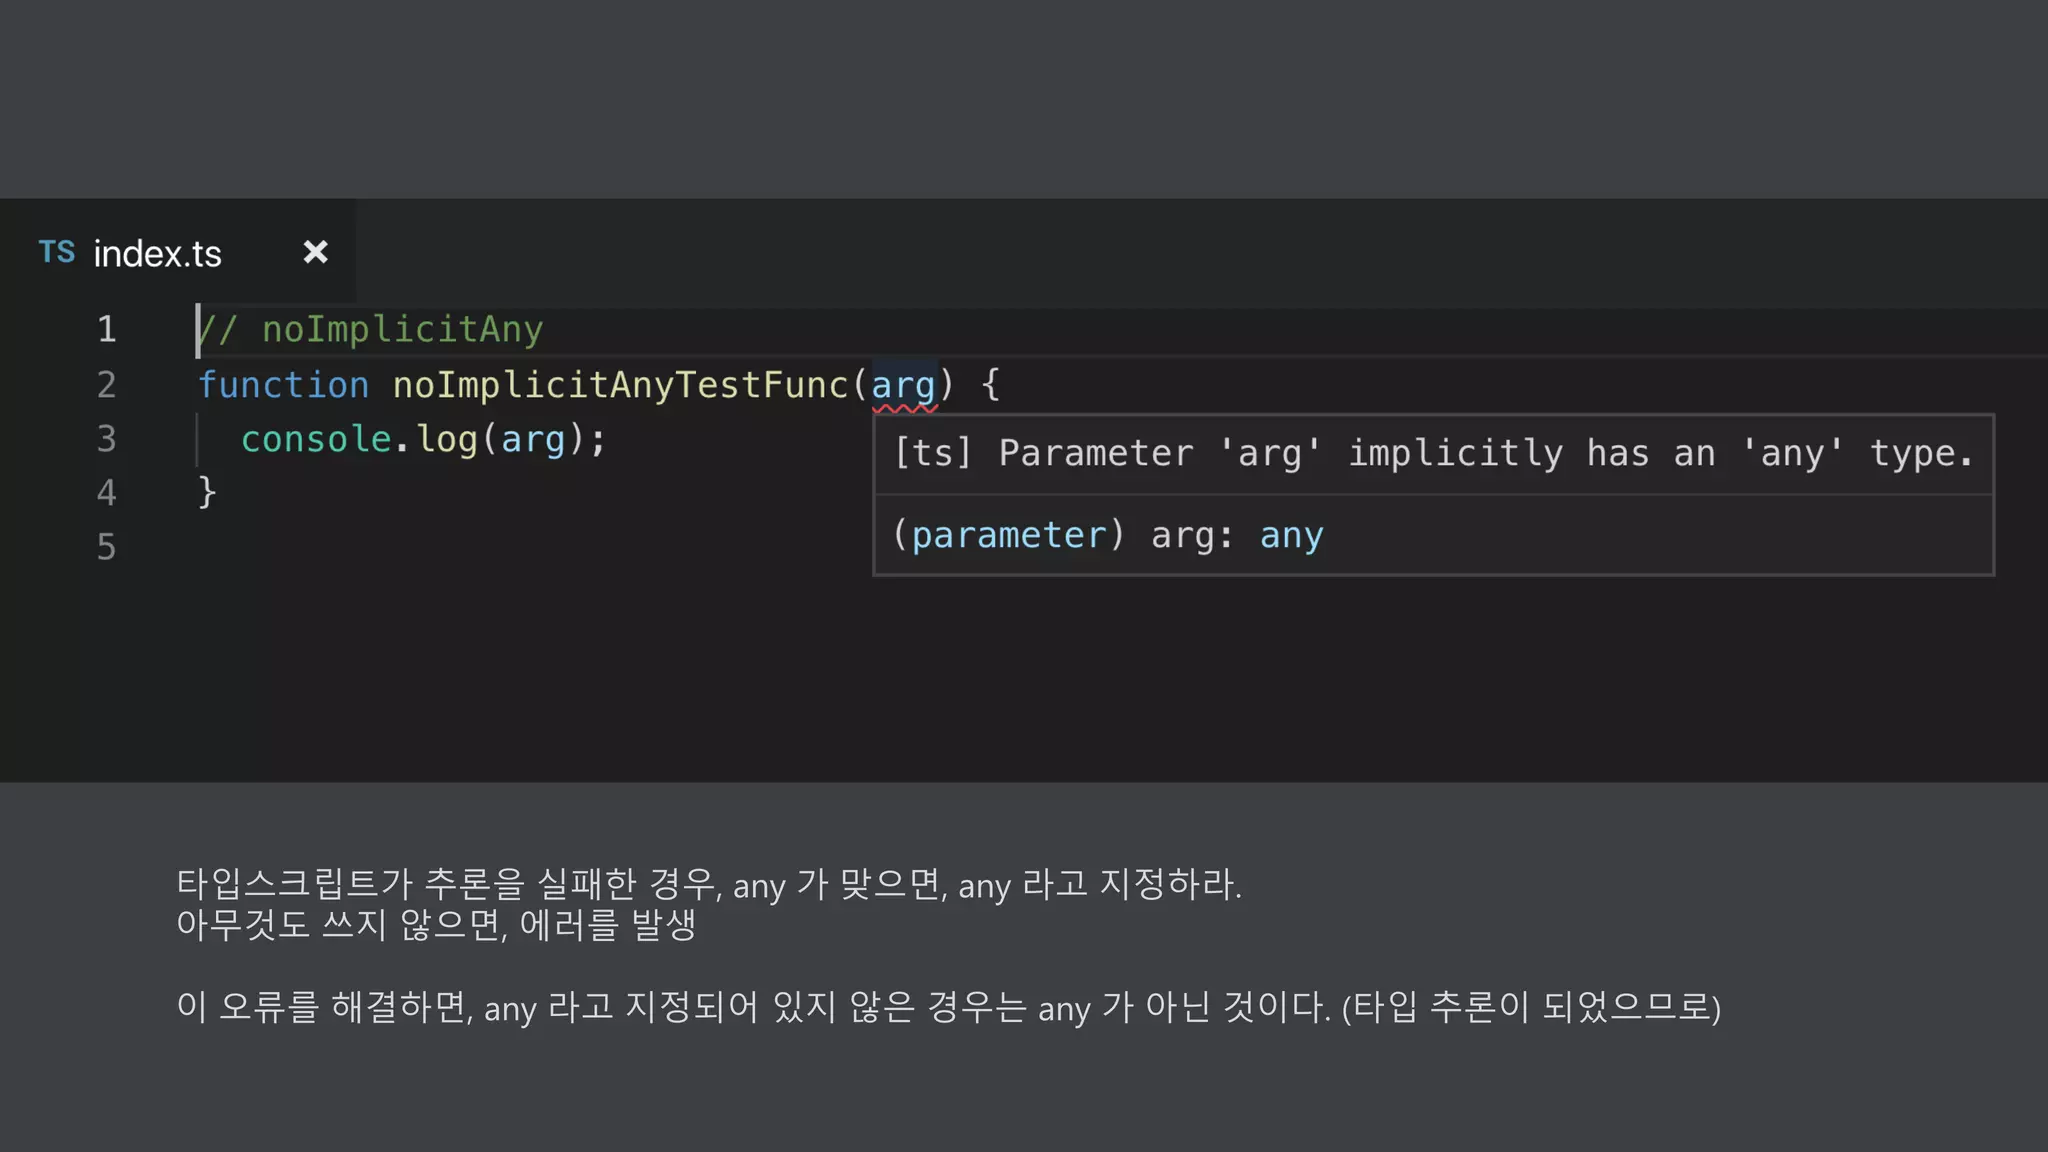Click the '// noImplicitAny' comment
2048x1152 pixels.
point(371,330)
